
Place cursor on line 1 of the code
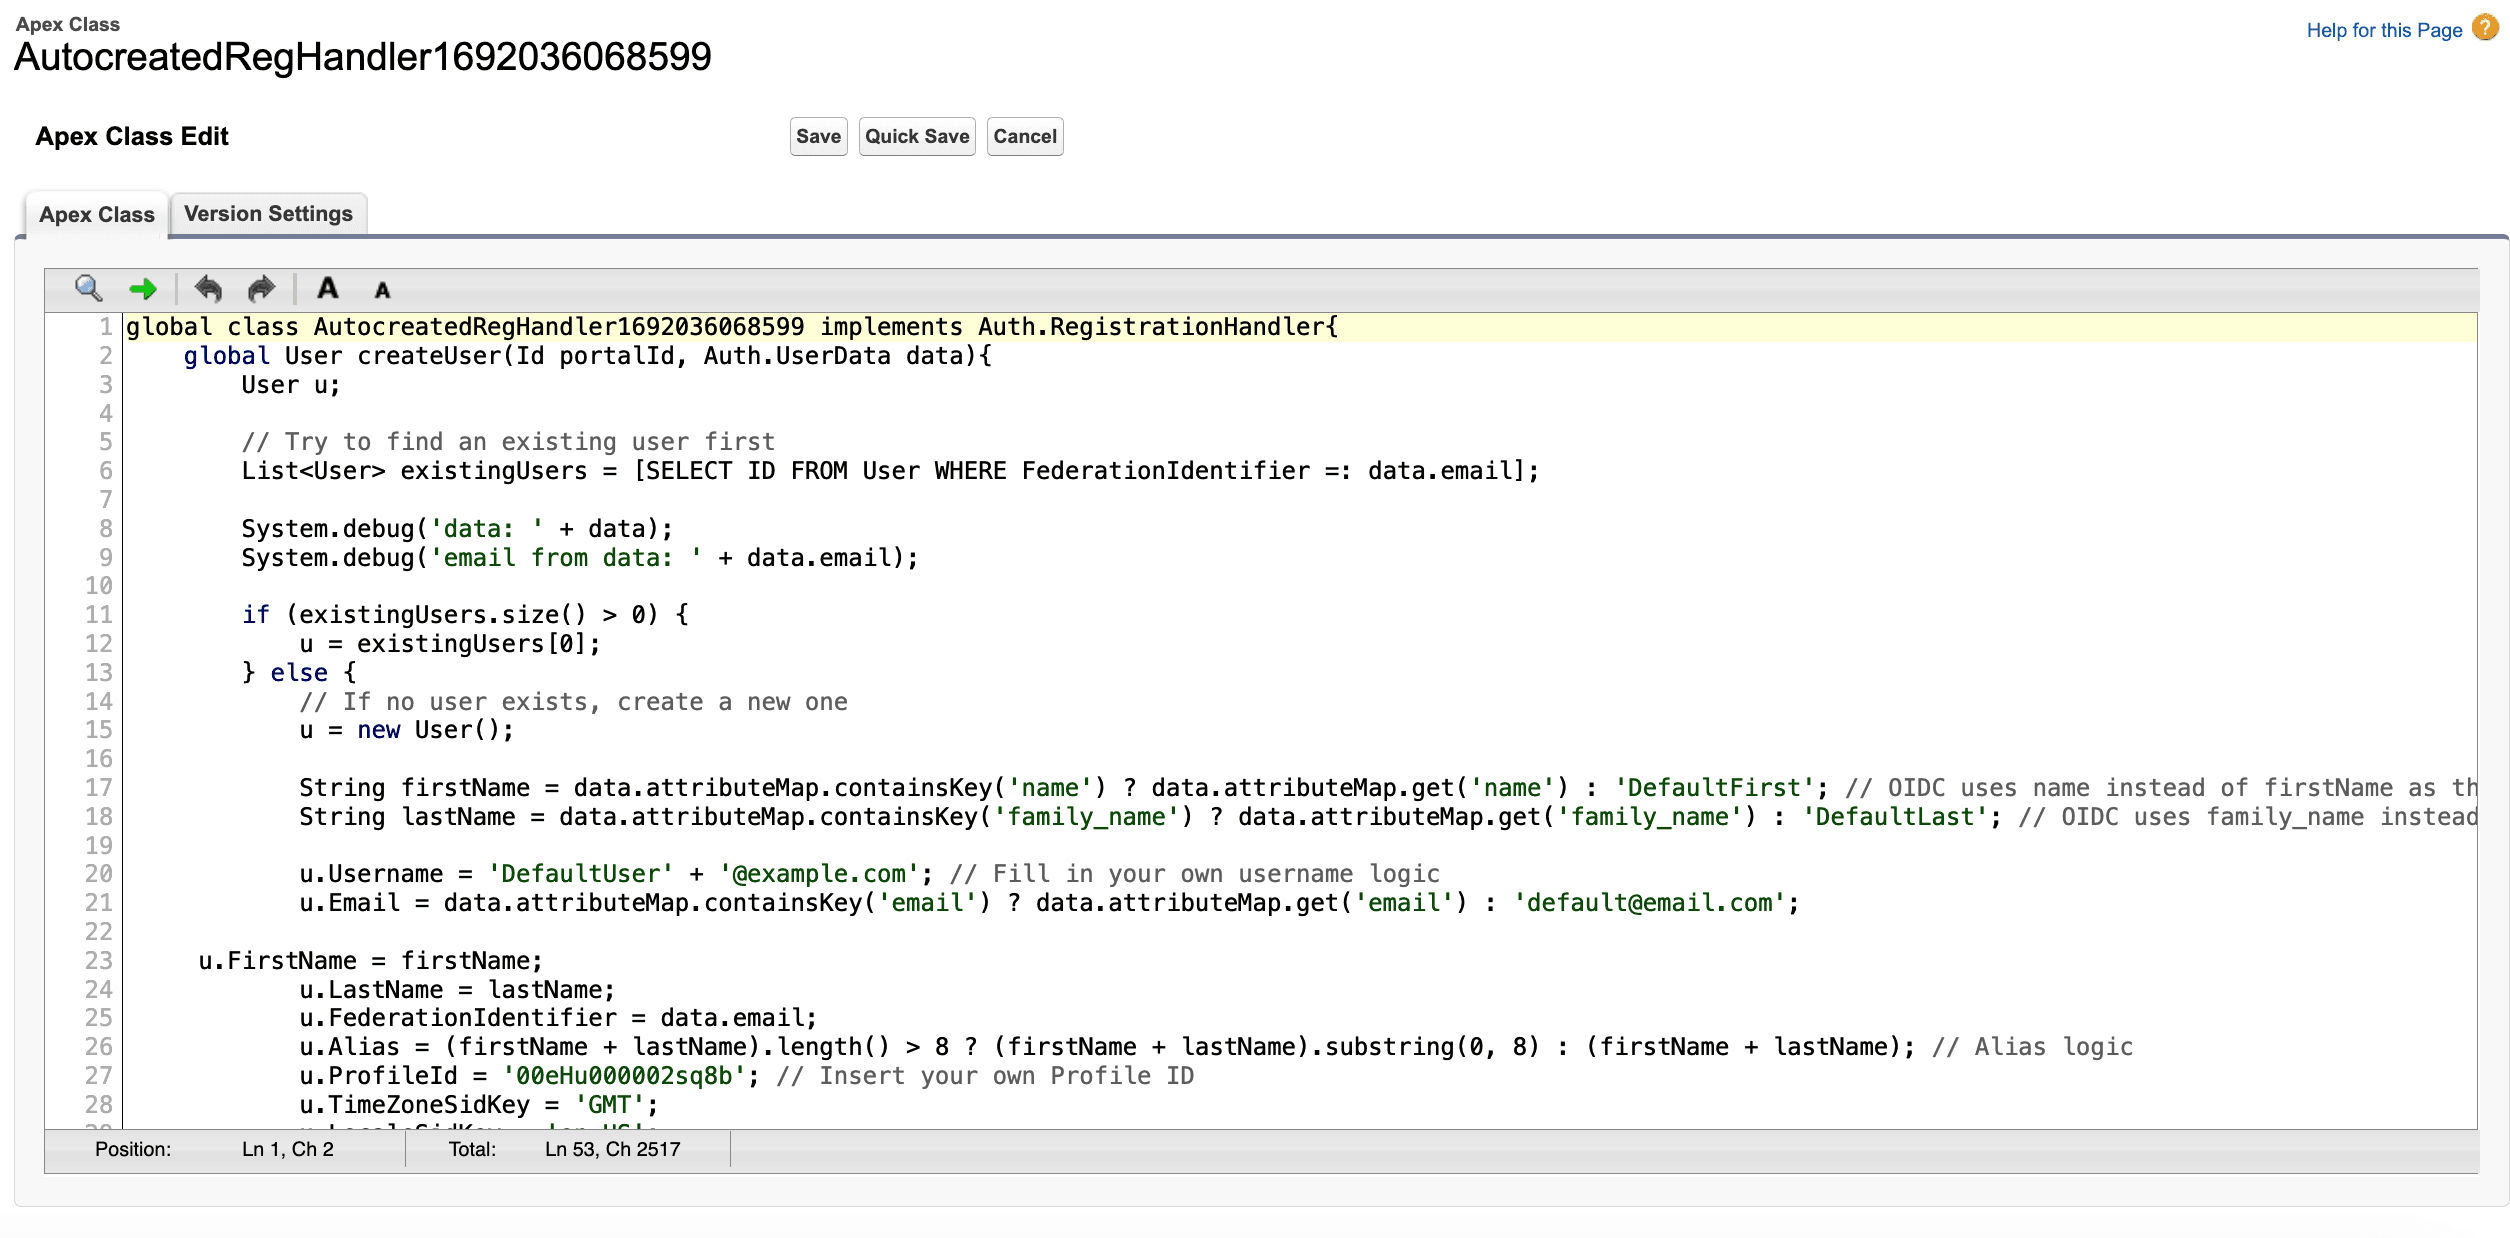(700, 326)
